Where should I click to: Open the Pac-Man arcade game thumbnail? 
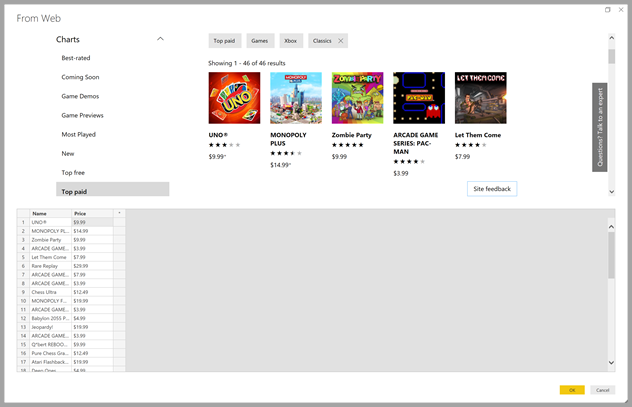tap(419, 98)
